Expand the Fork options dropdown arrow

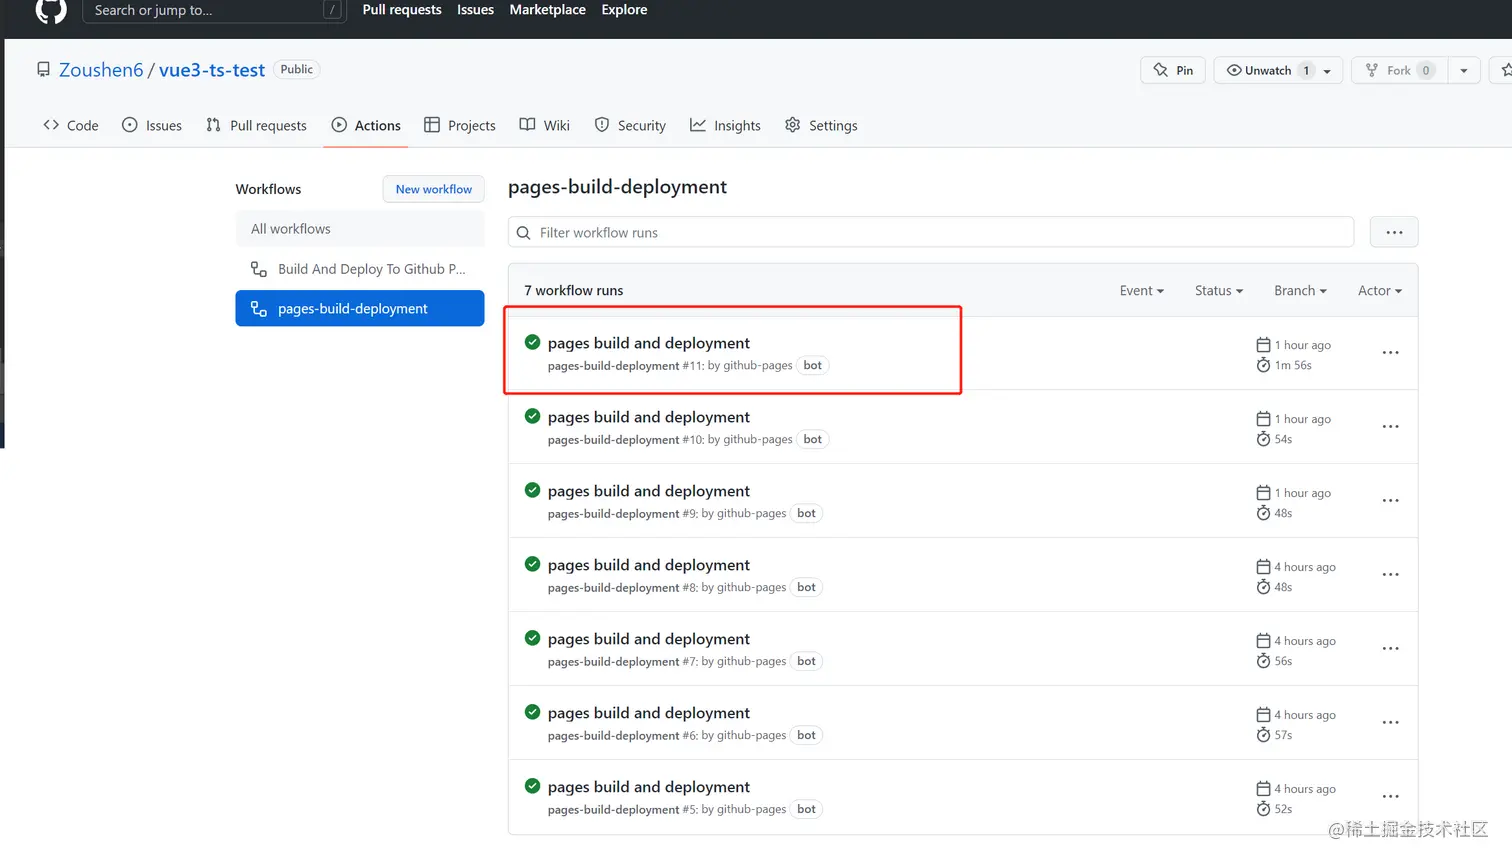pos(1464,71)
